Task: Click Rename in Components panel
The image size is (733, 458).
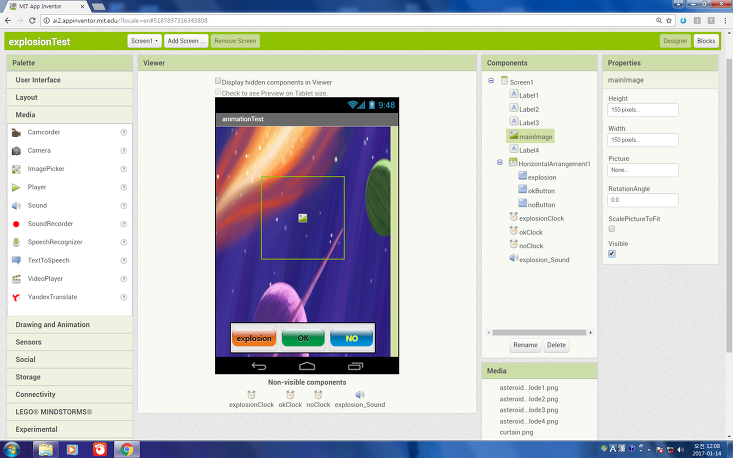Action: tap(525, 345)
